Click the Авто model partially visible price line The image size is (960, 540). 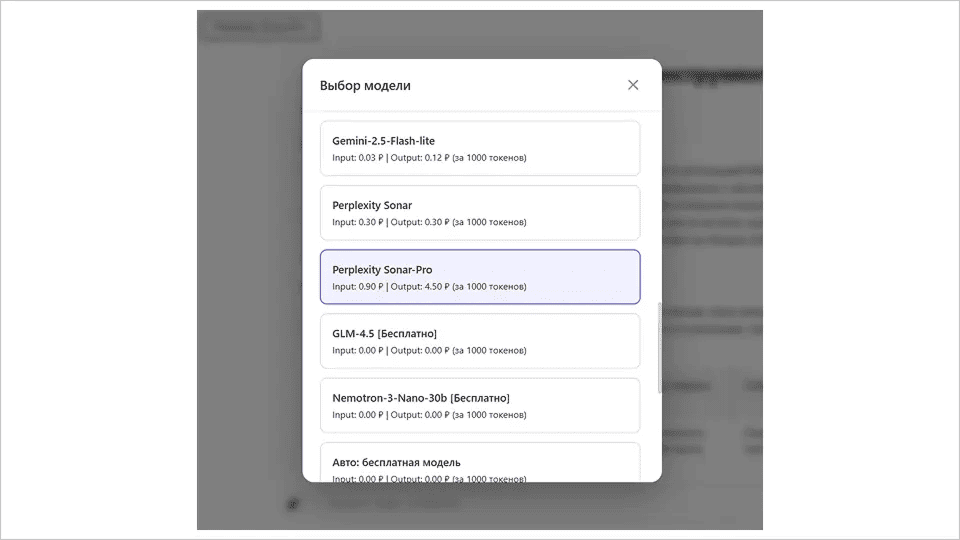[429, 478]
